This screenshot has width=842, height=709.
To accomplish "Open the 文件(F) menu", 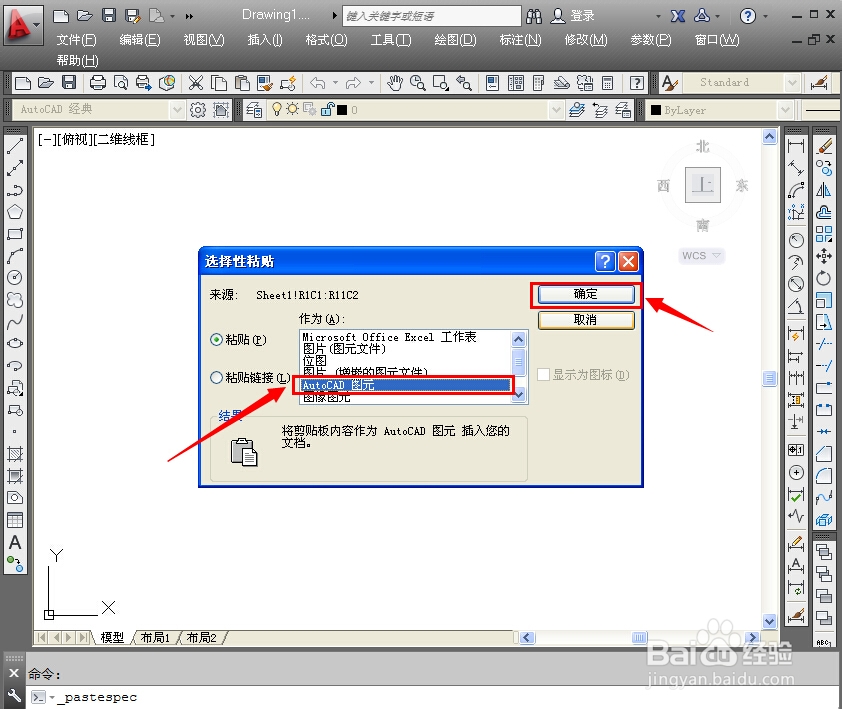I will pos(76,40).
